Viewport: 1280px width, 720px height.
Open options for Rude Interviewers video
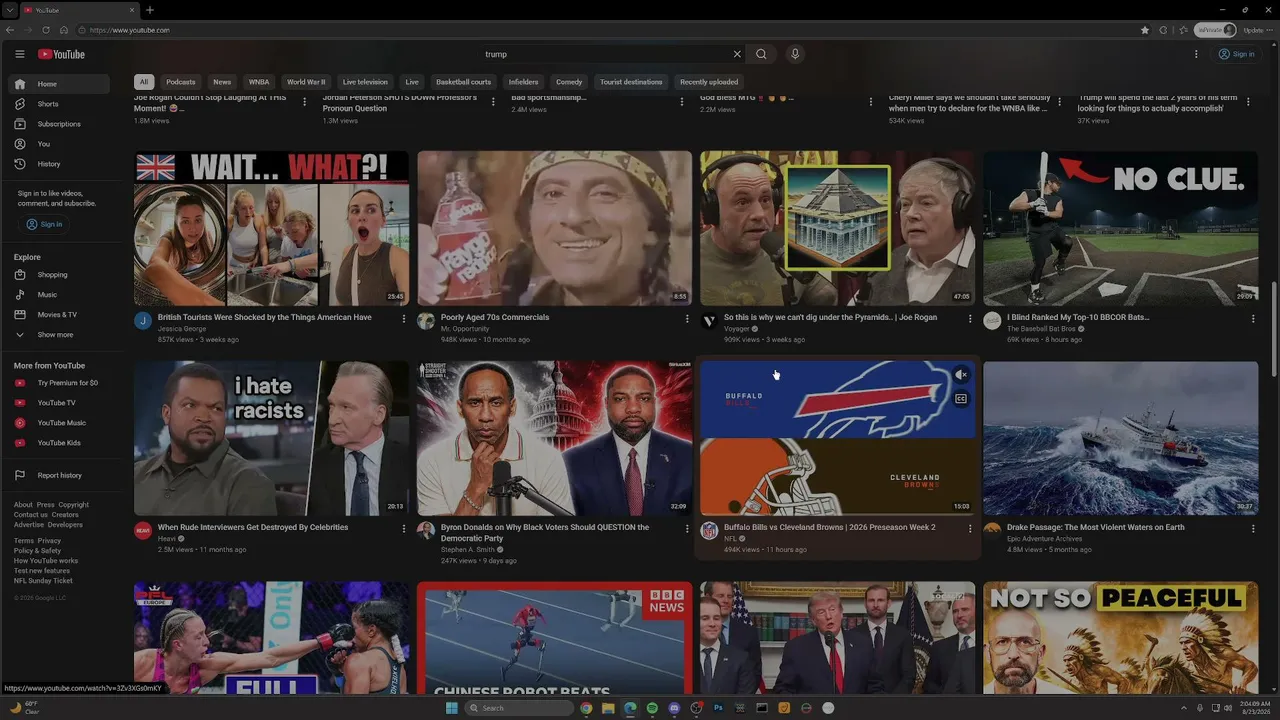(x=404, y=529)
